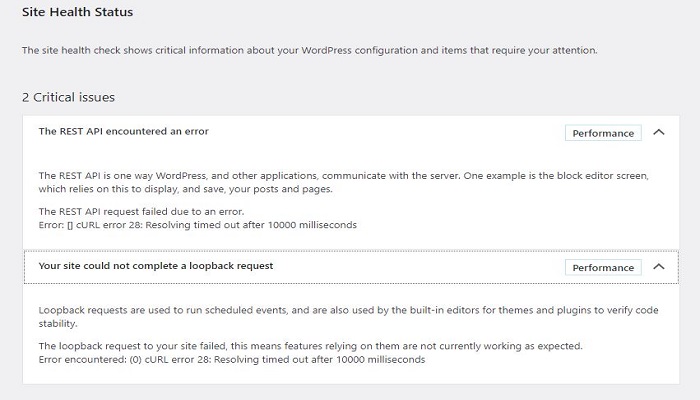The image size is (700, 400).
Task: Click the Site Health Status heading
Action: tap(77, 13)
